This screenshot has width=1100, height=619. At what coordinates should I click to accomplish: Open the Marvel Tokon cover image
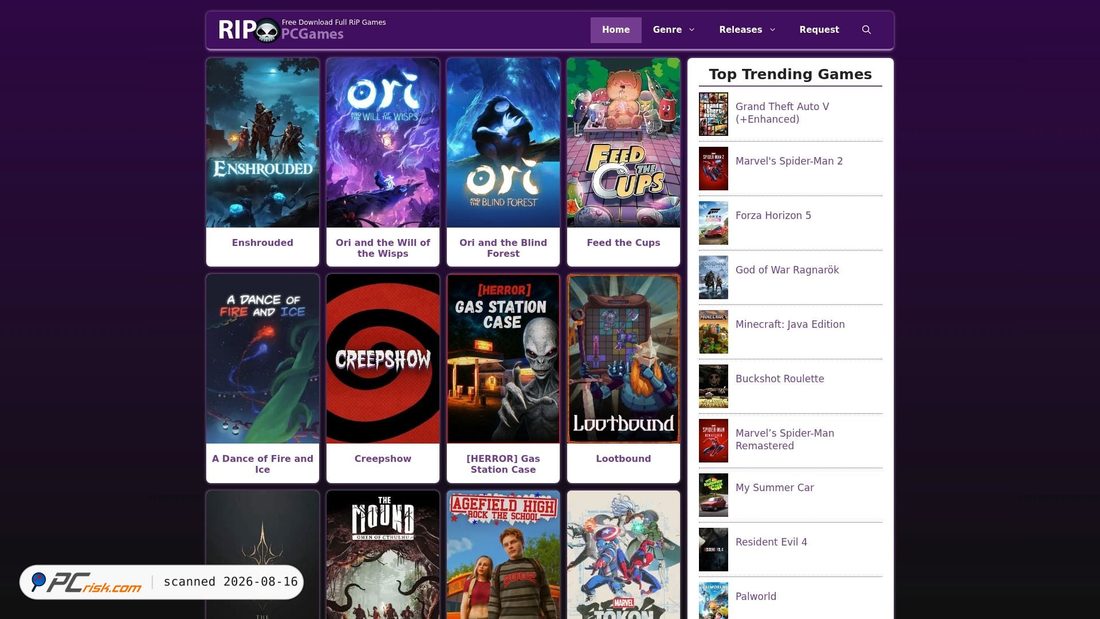624,554
